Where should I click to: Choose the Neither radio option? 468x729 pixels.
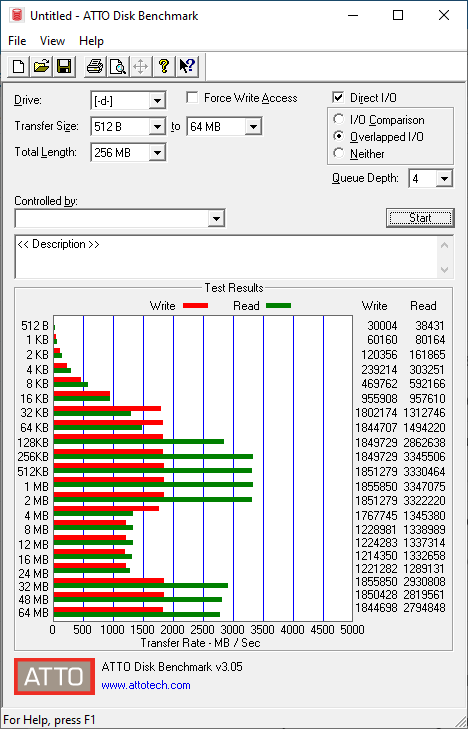(339, 153)
